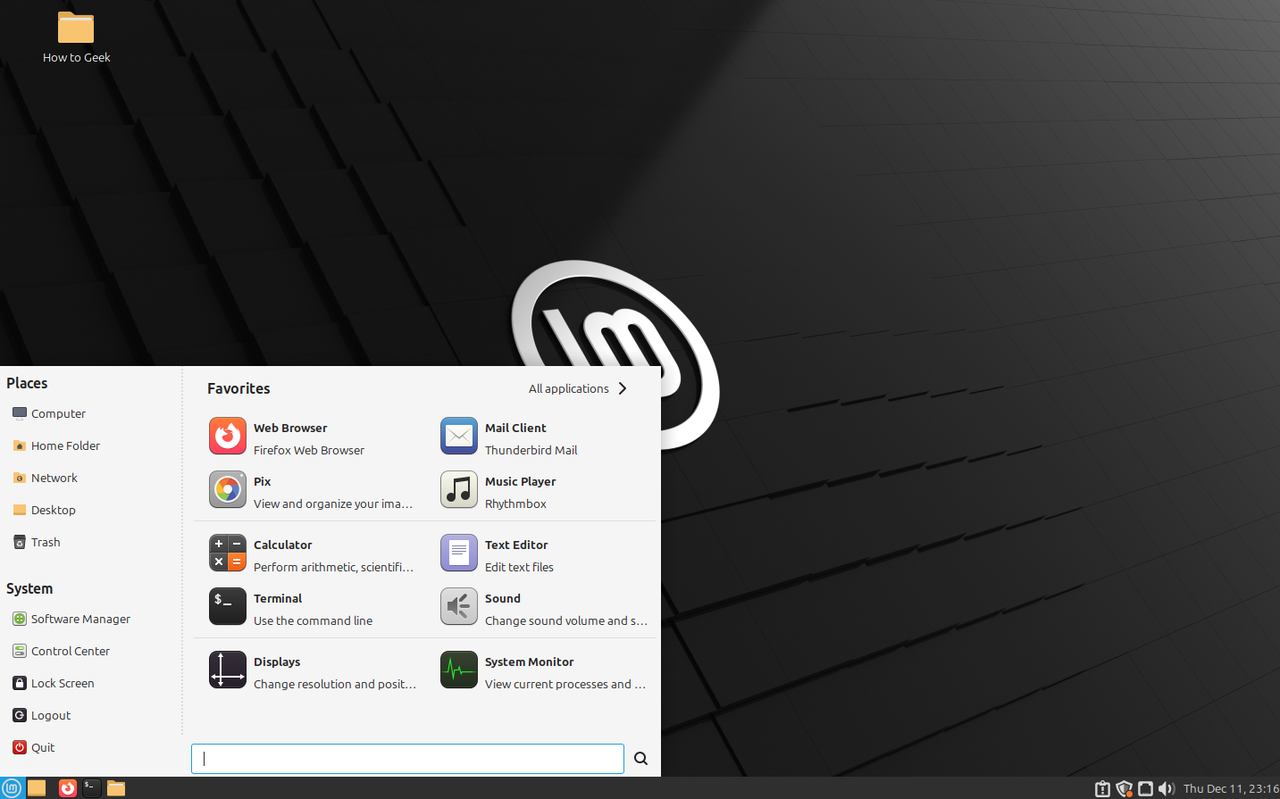This screenshot has height=799, width=1280.
Task: Open the Software Manager
Action: coord(80,618)
